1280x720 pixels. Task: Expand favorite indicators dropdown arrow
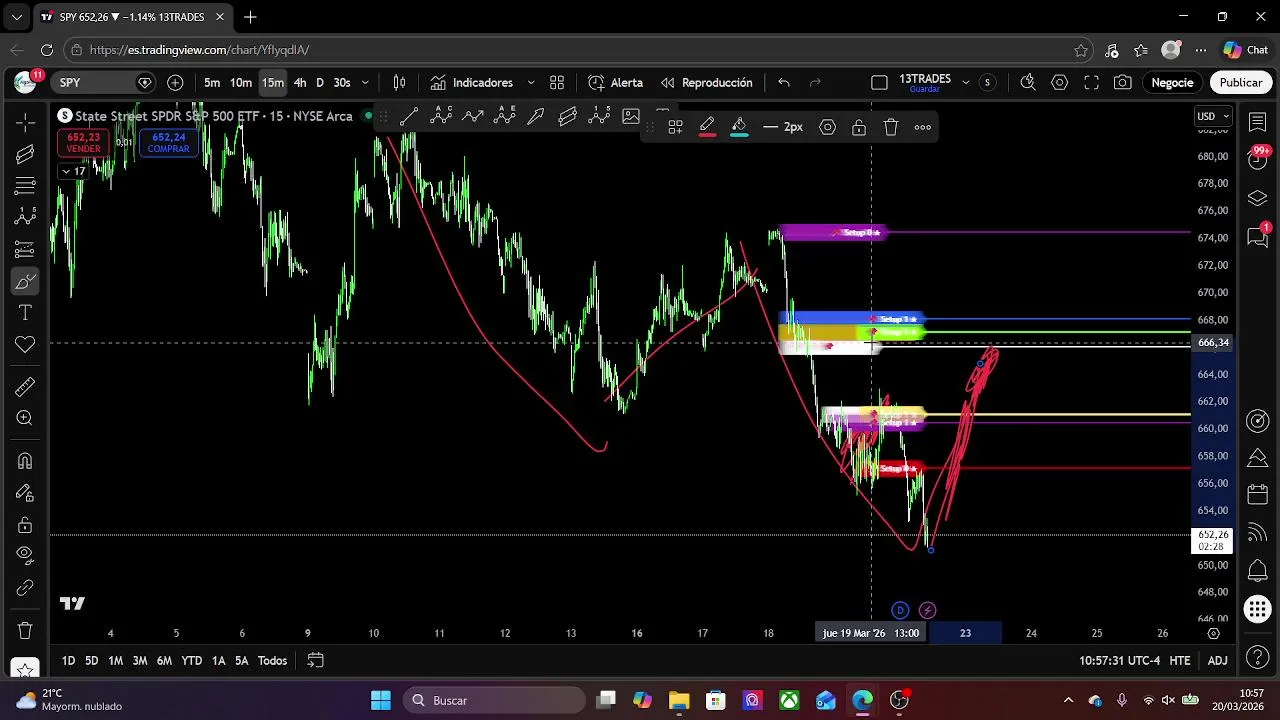coord(531,83)
